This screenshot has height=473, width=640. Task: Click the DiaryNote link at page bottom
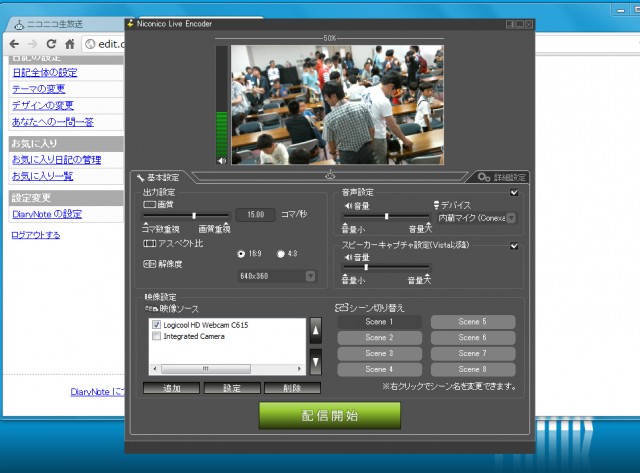(97, 392)
